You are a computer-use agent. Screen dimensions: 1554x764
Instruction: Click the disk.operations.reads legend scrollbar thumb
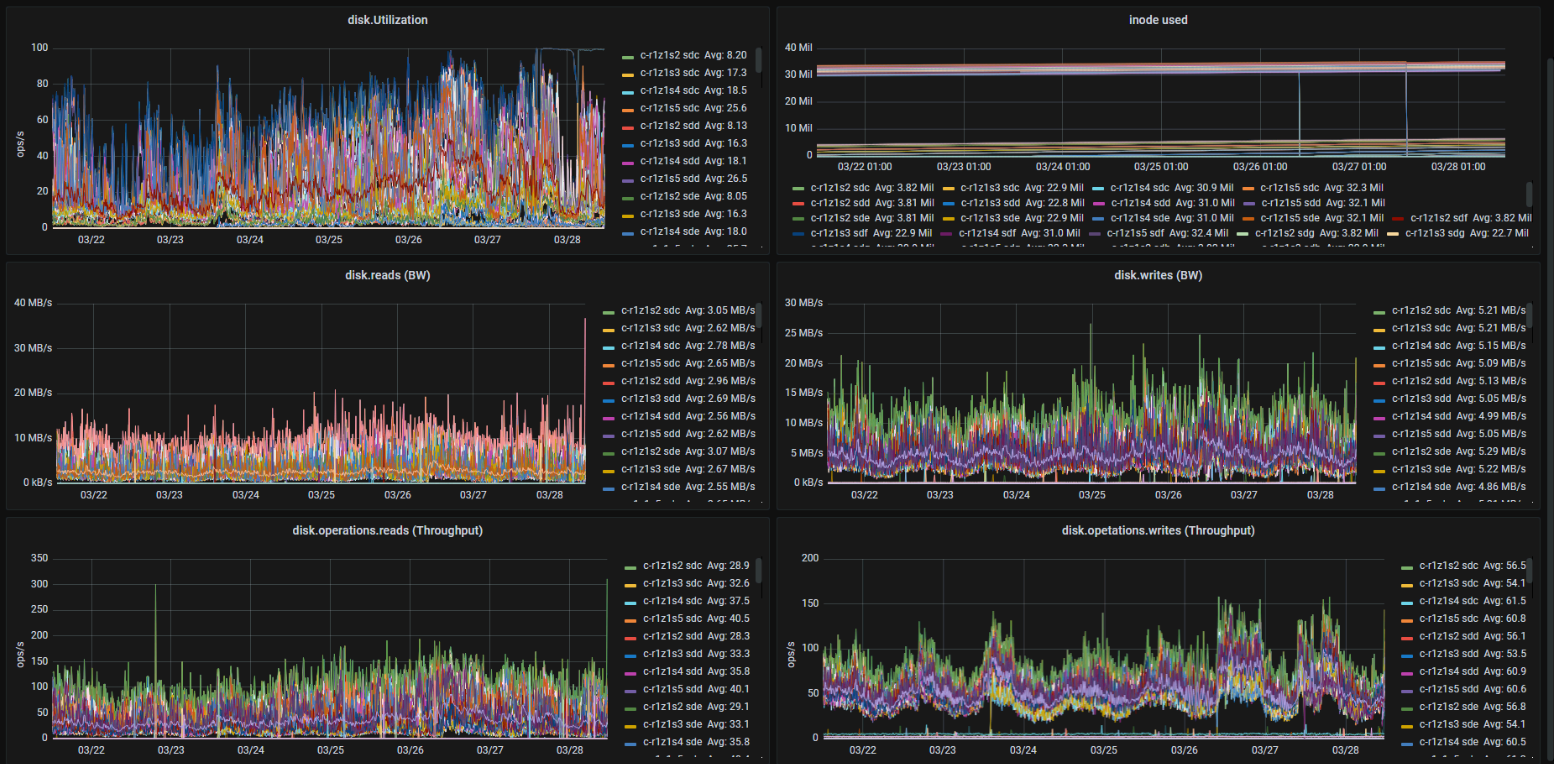pyautogui.click(x=758, y=570)
